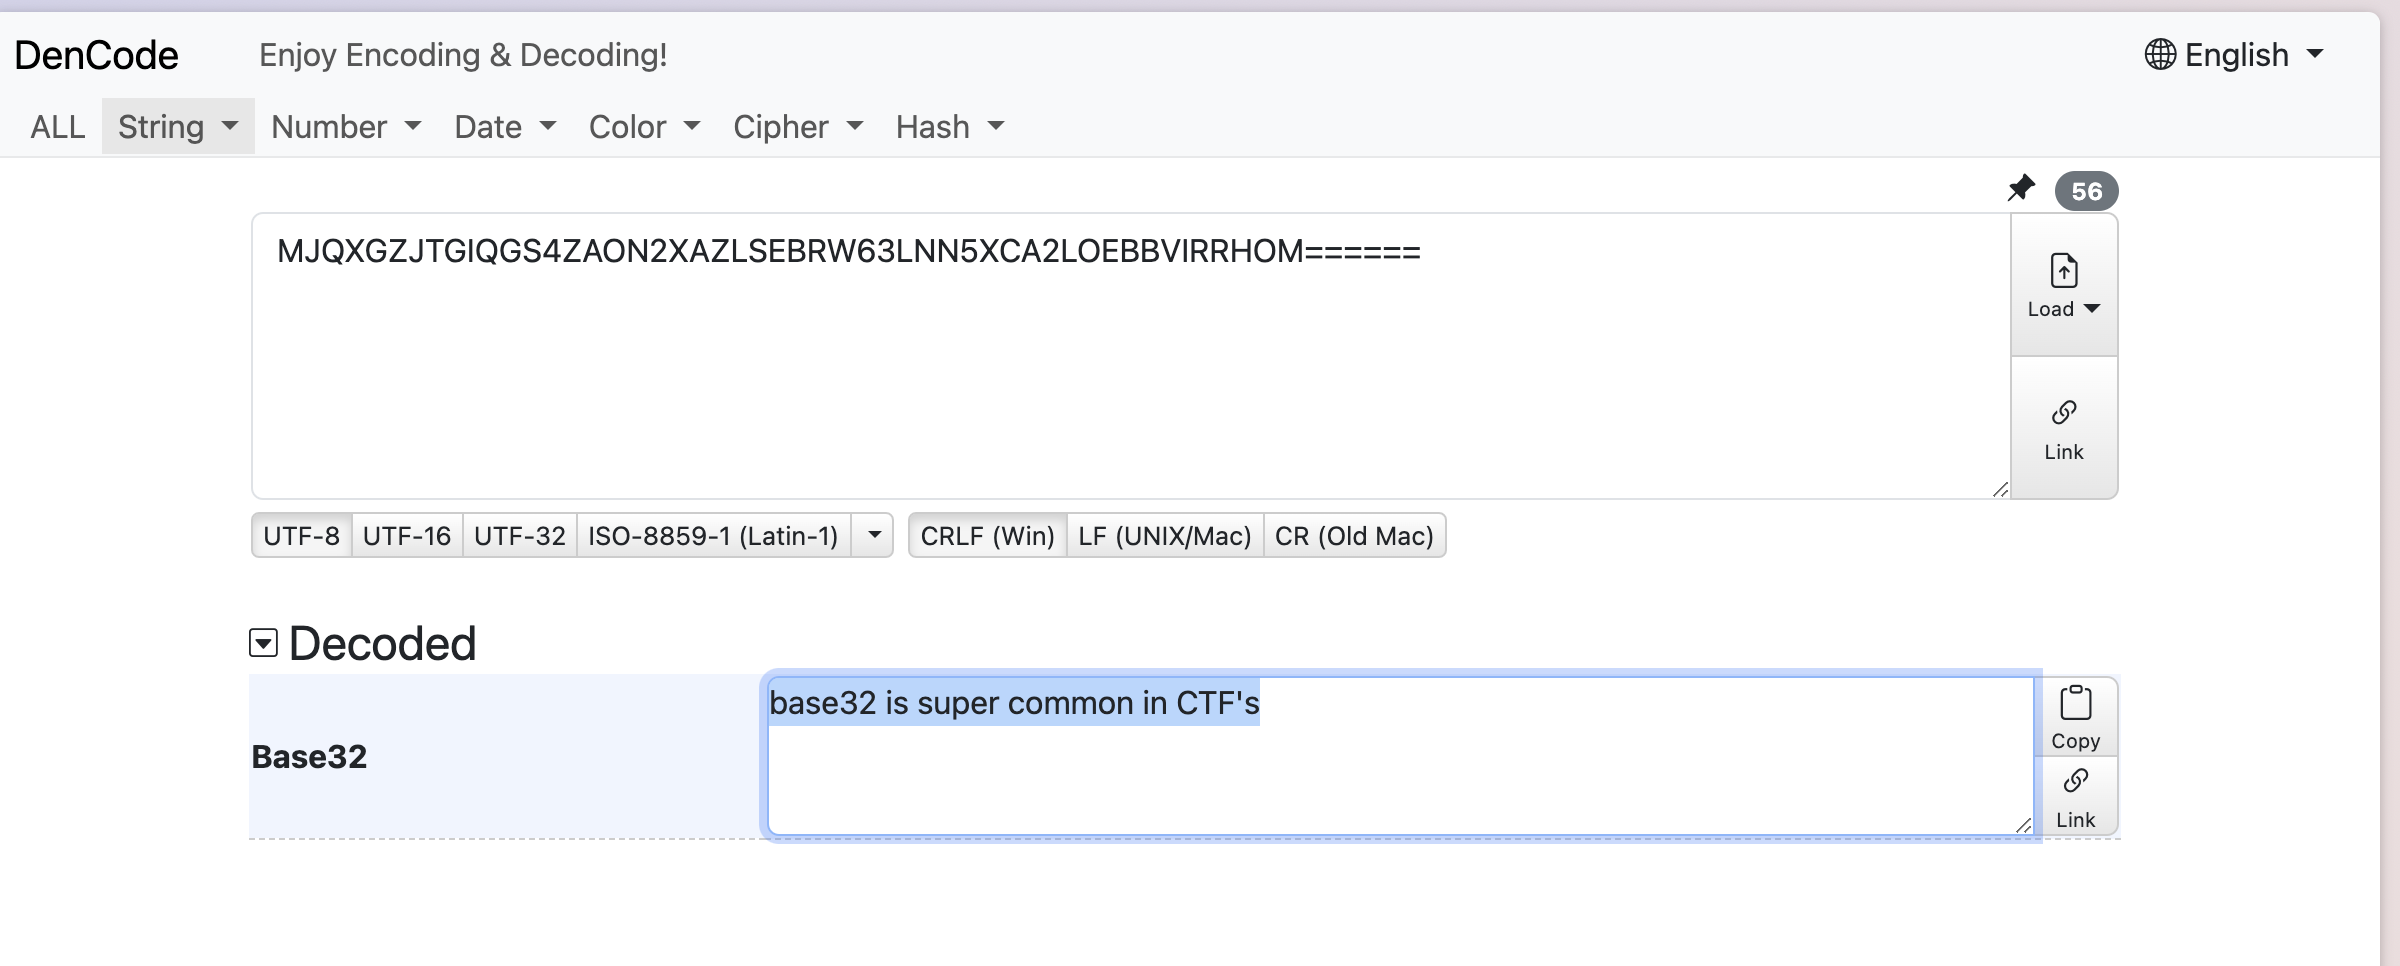Click the pin icon above the input box
This screenshot has height=966, width=2400.
pyautogui.click(x=2021, y=188)
